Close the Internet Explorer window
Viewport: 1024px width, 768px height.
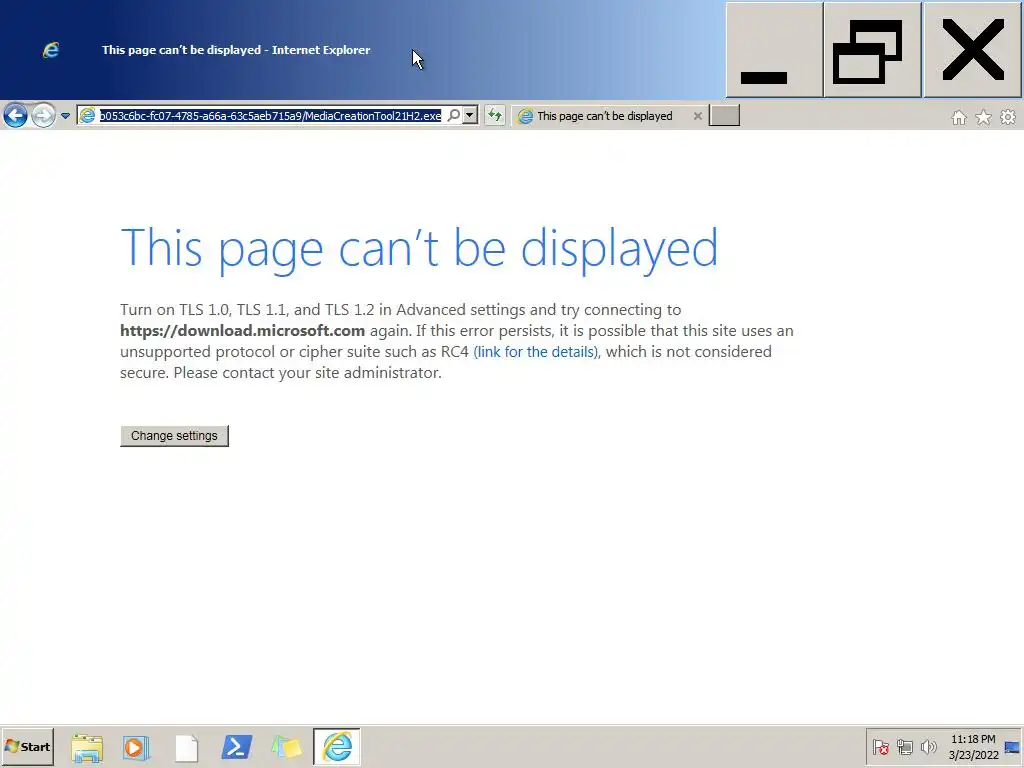coord(973,50)
